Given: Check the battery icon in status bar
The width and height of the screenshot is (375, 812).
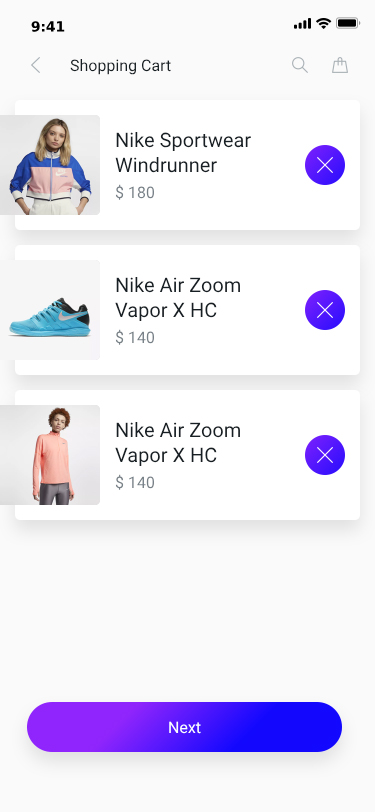Looking at the screenshot, I should coord(348,23).
